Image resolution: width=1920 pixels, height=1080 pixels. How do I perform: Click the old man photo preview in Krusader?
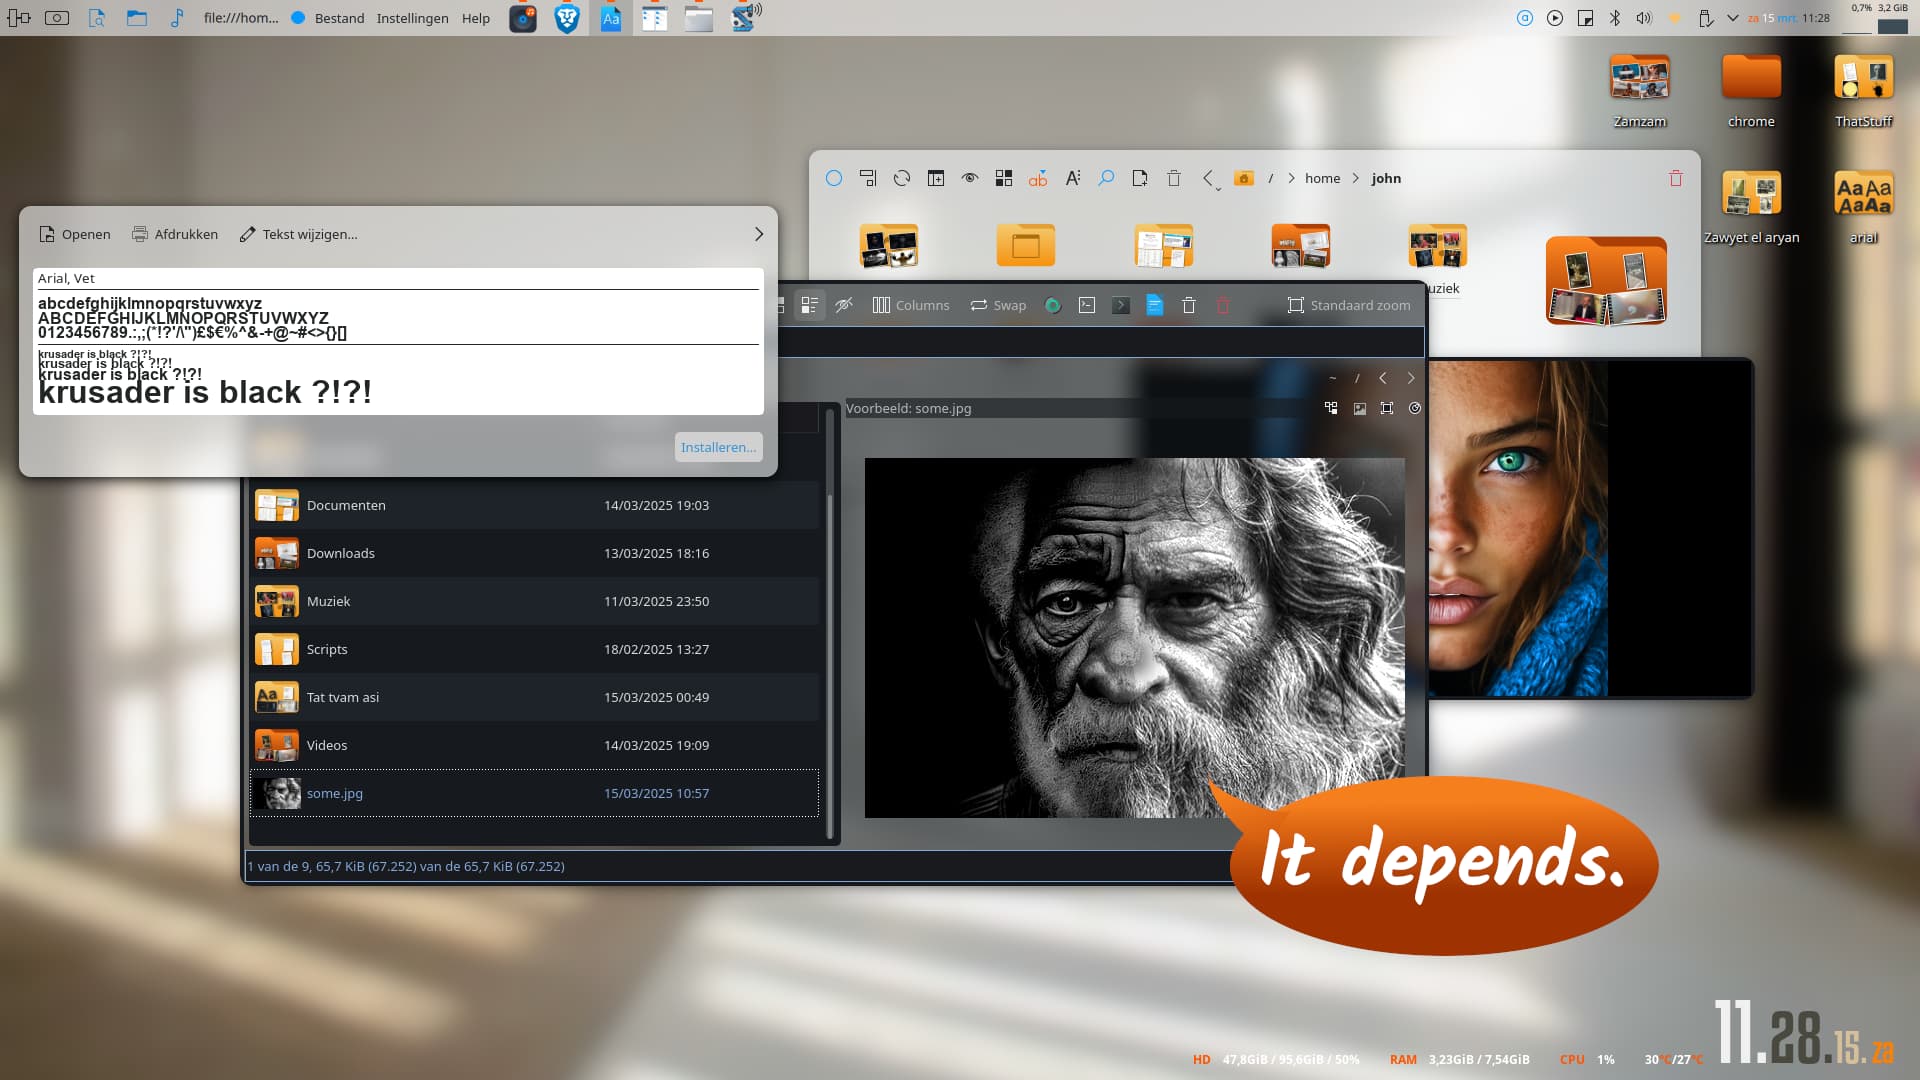tap(1134, 638)
